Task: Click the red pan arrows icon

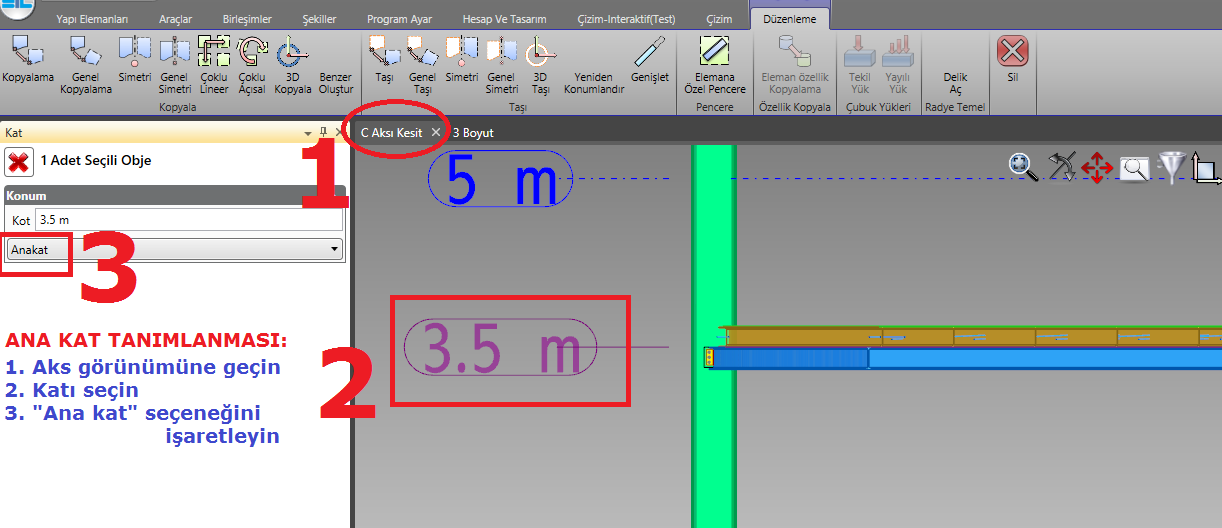Action: (x=1097, y=167)
